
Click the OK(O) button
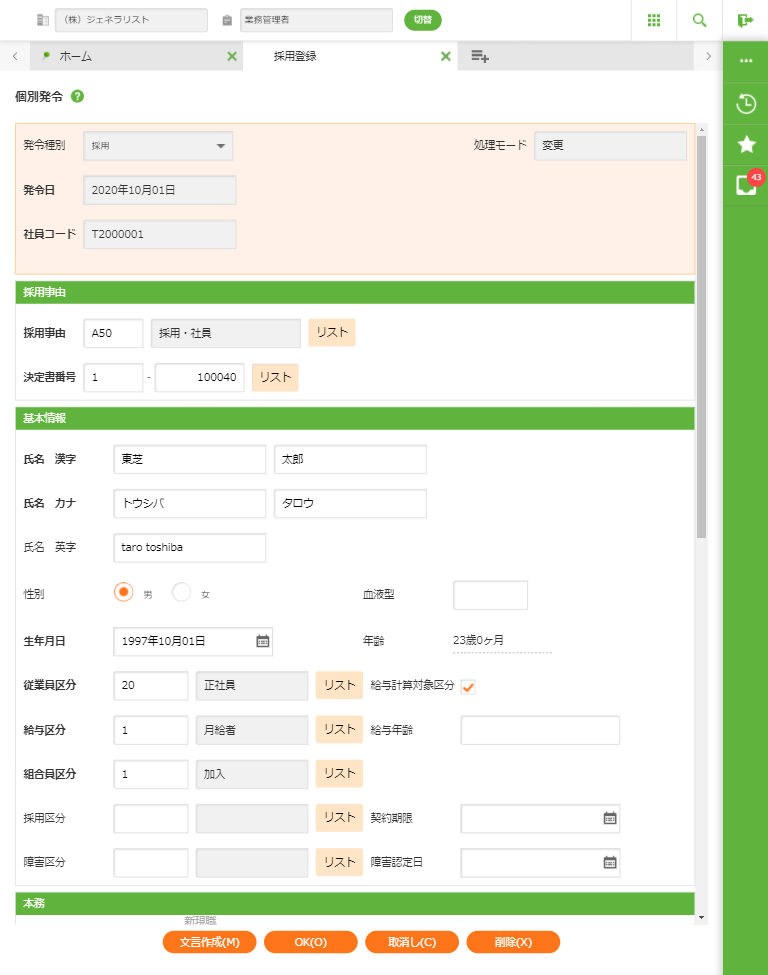[x=311, y=942]
